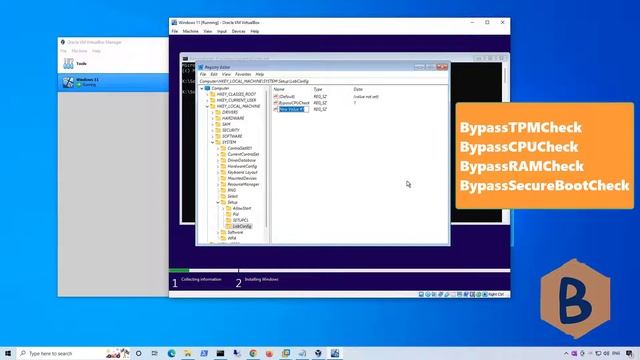Image resolution: width=640 pixels, height=360 pixels.
Task: Select the LabConfig key
Action: tap(242, 226)
